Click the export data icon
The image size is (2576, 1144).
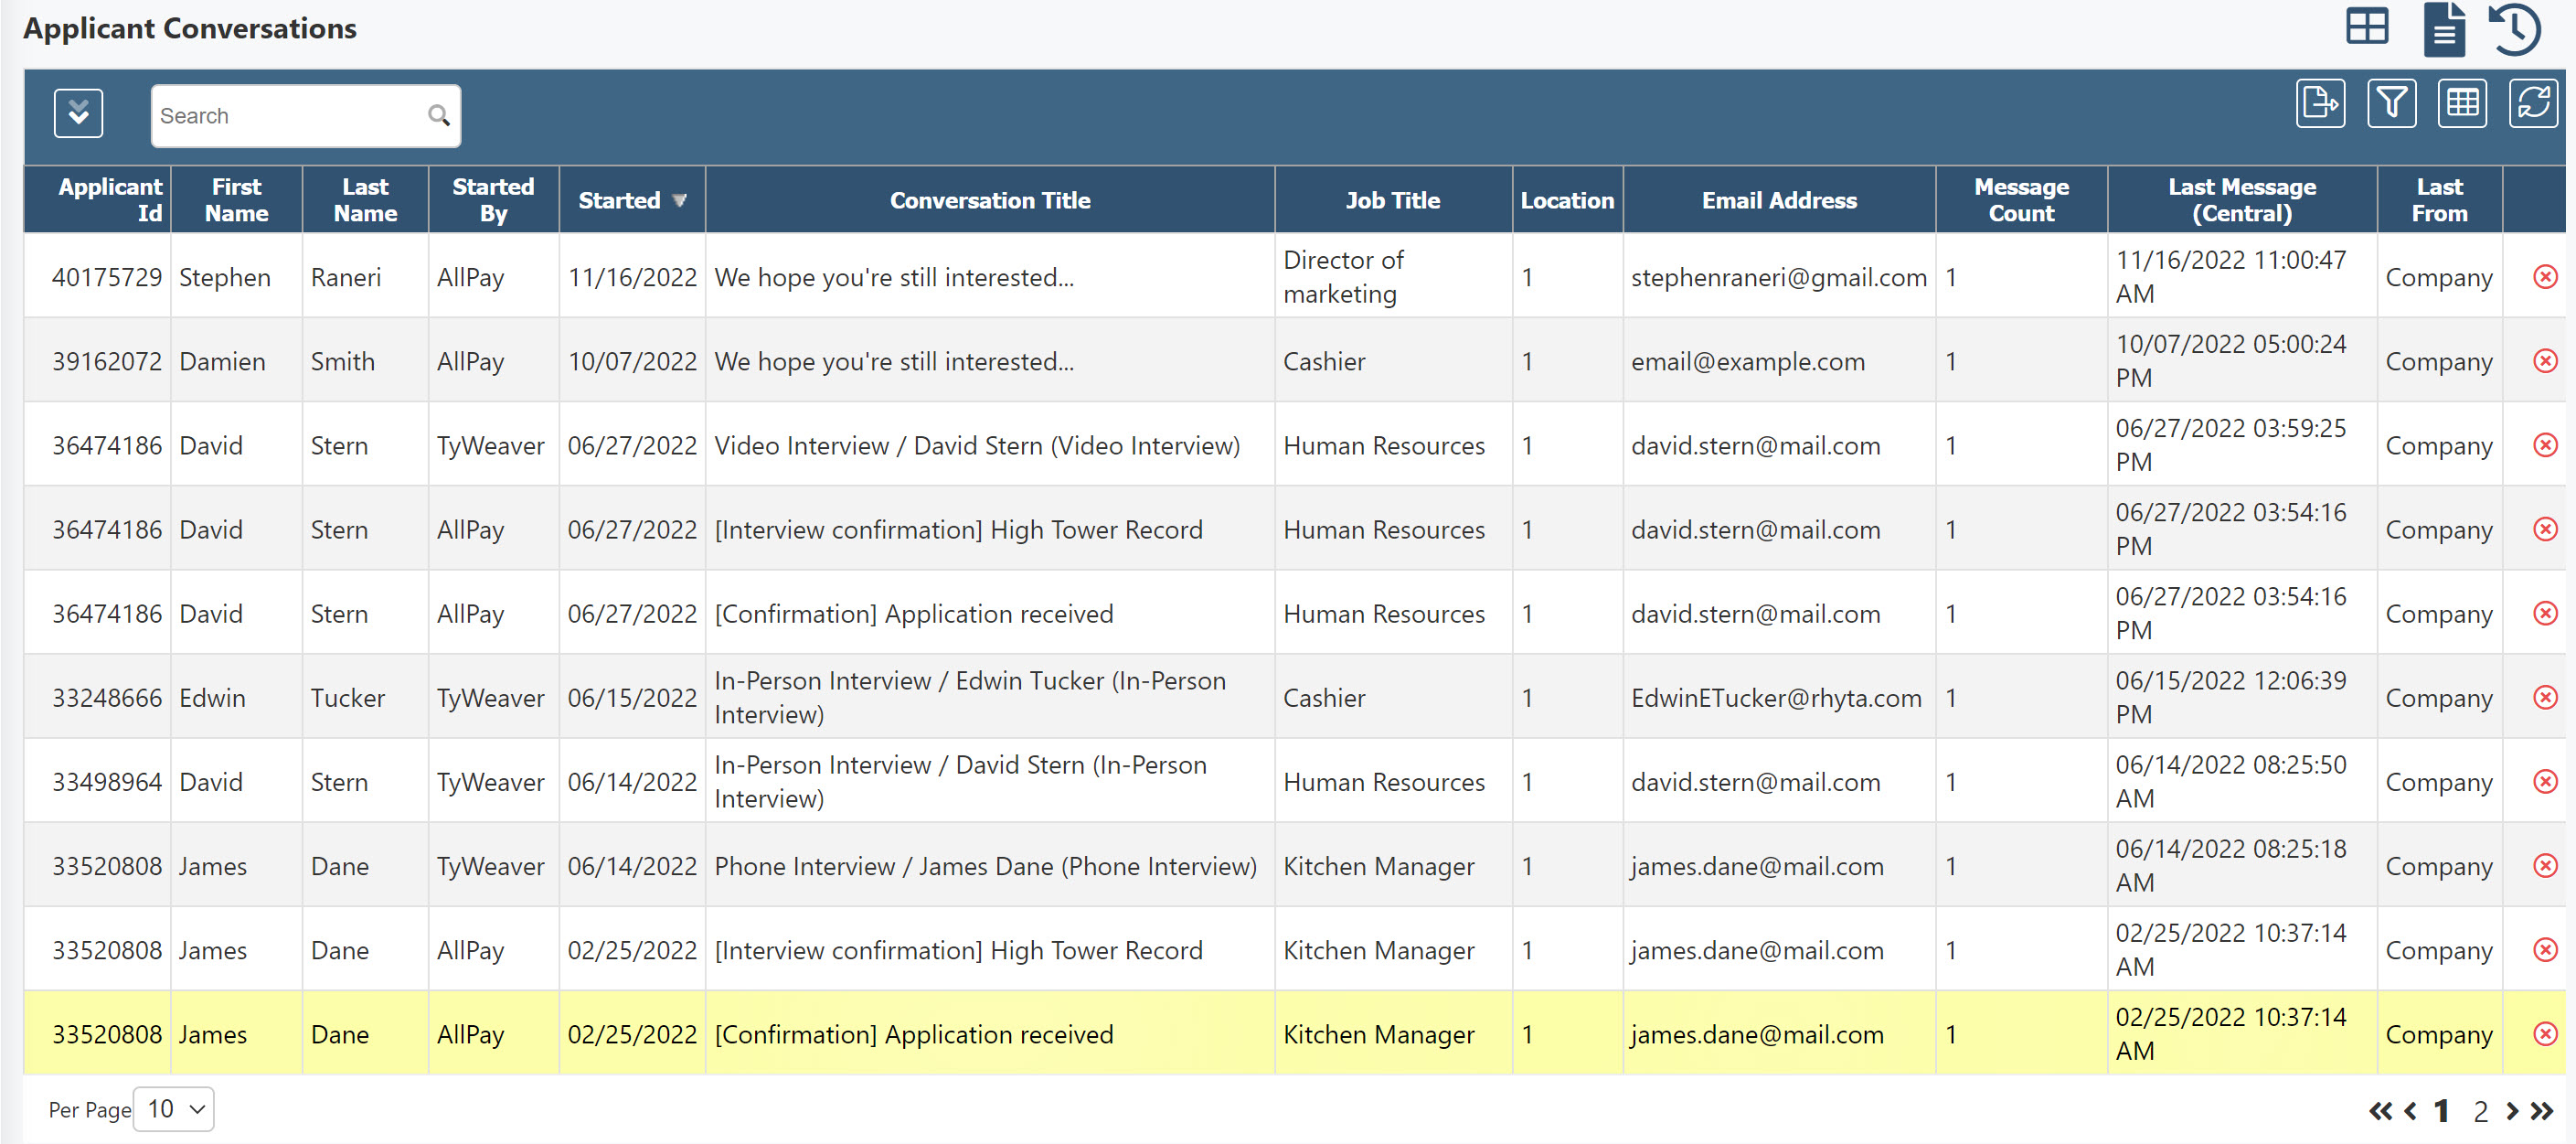2320,103
